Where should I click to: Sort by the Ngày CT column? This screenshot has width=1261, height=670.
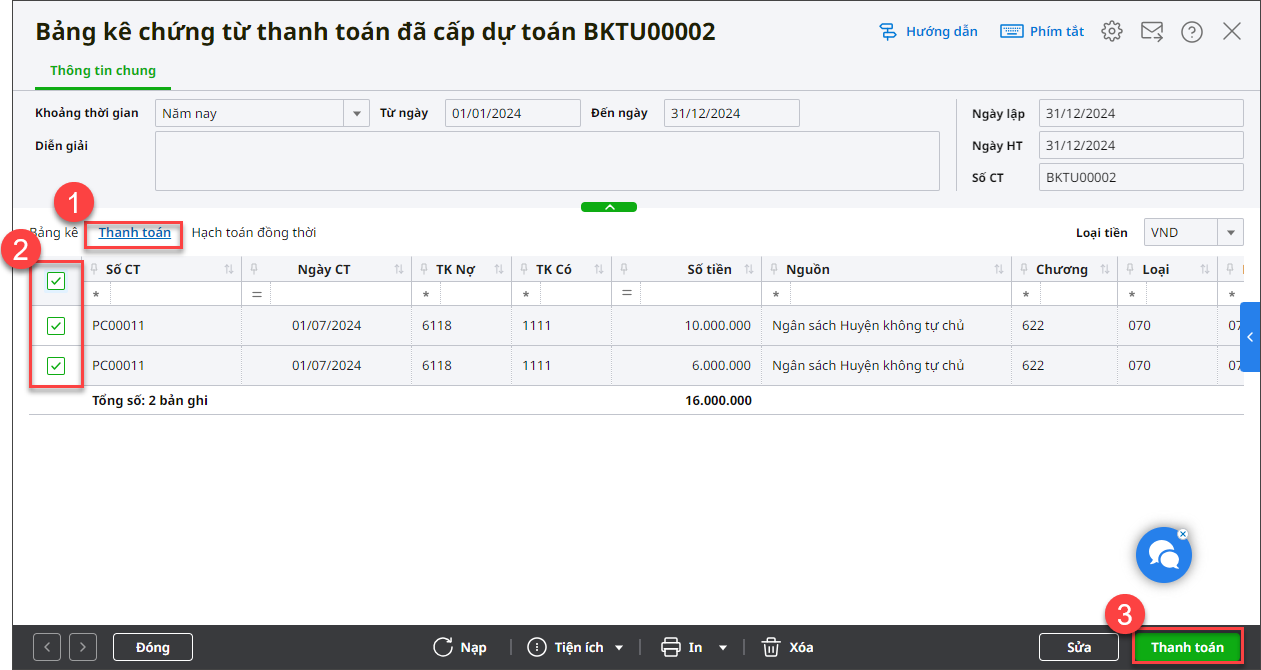pos(399,270)
